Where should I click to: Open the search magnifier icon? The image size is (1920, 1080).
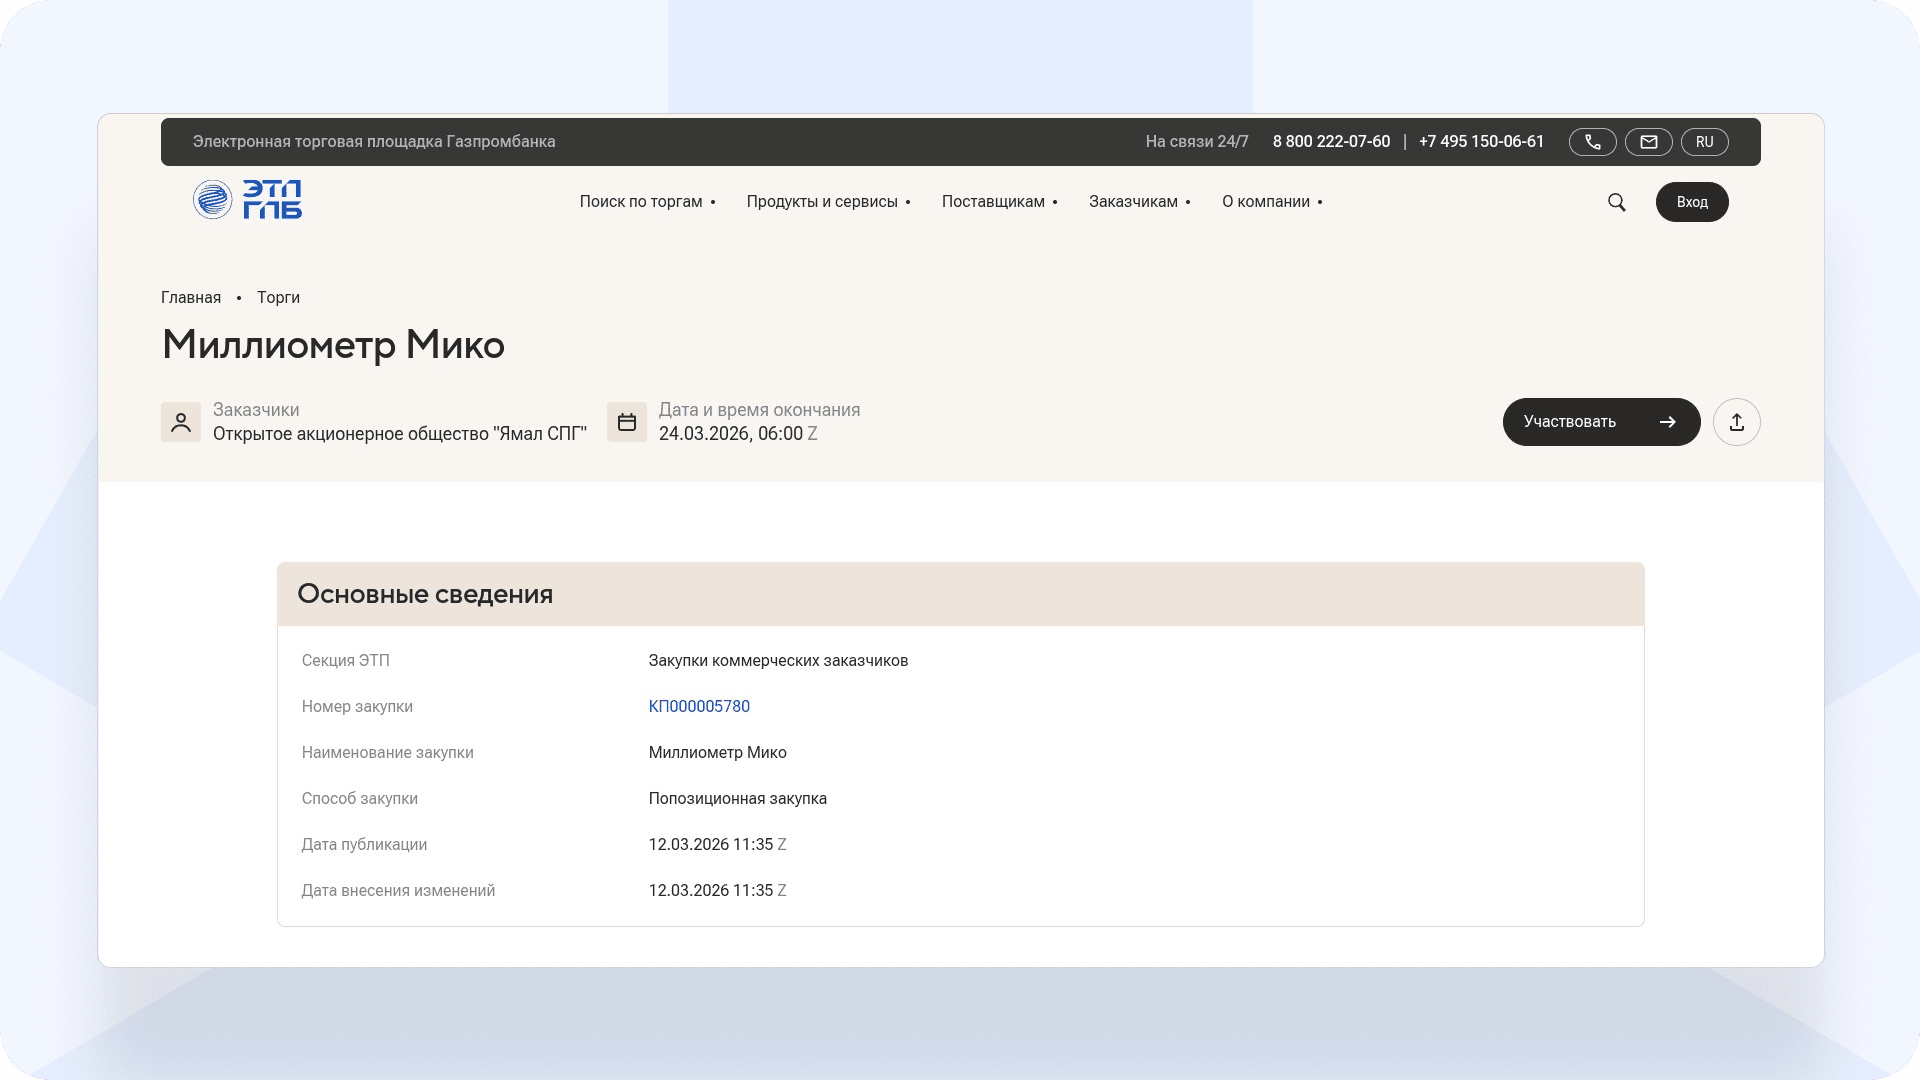click(x=1617, y=202)
